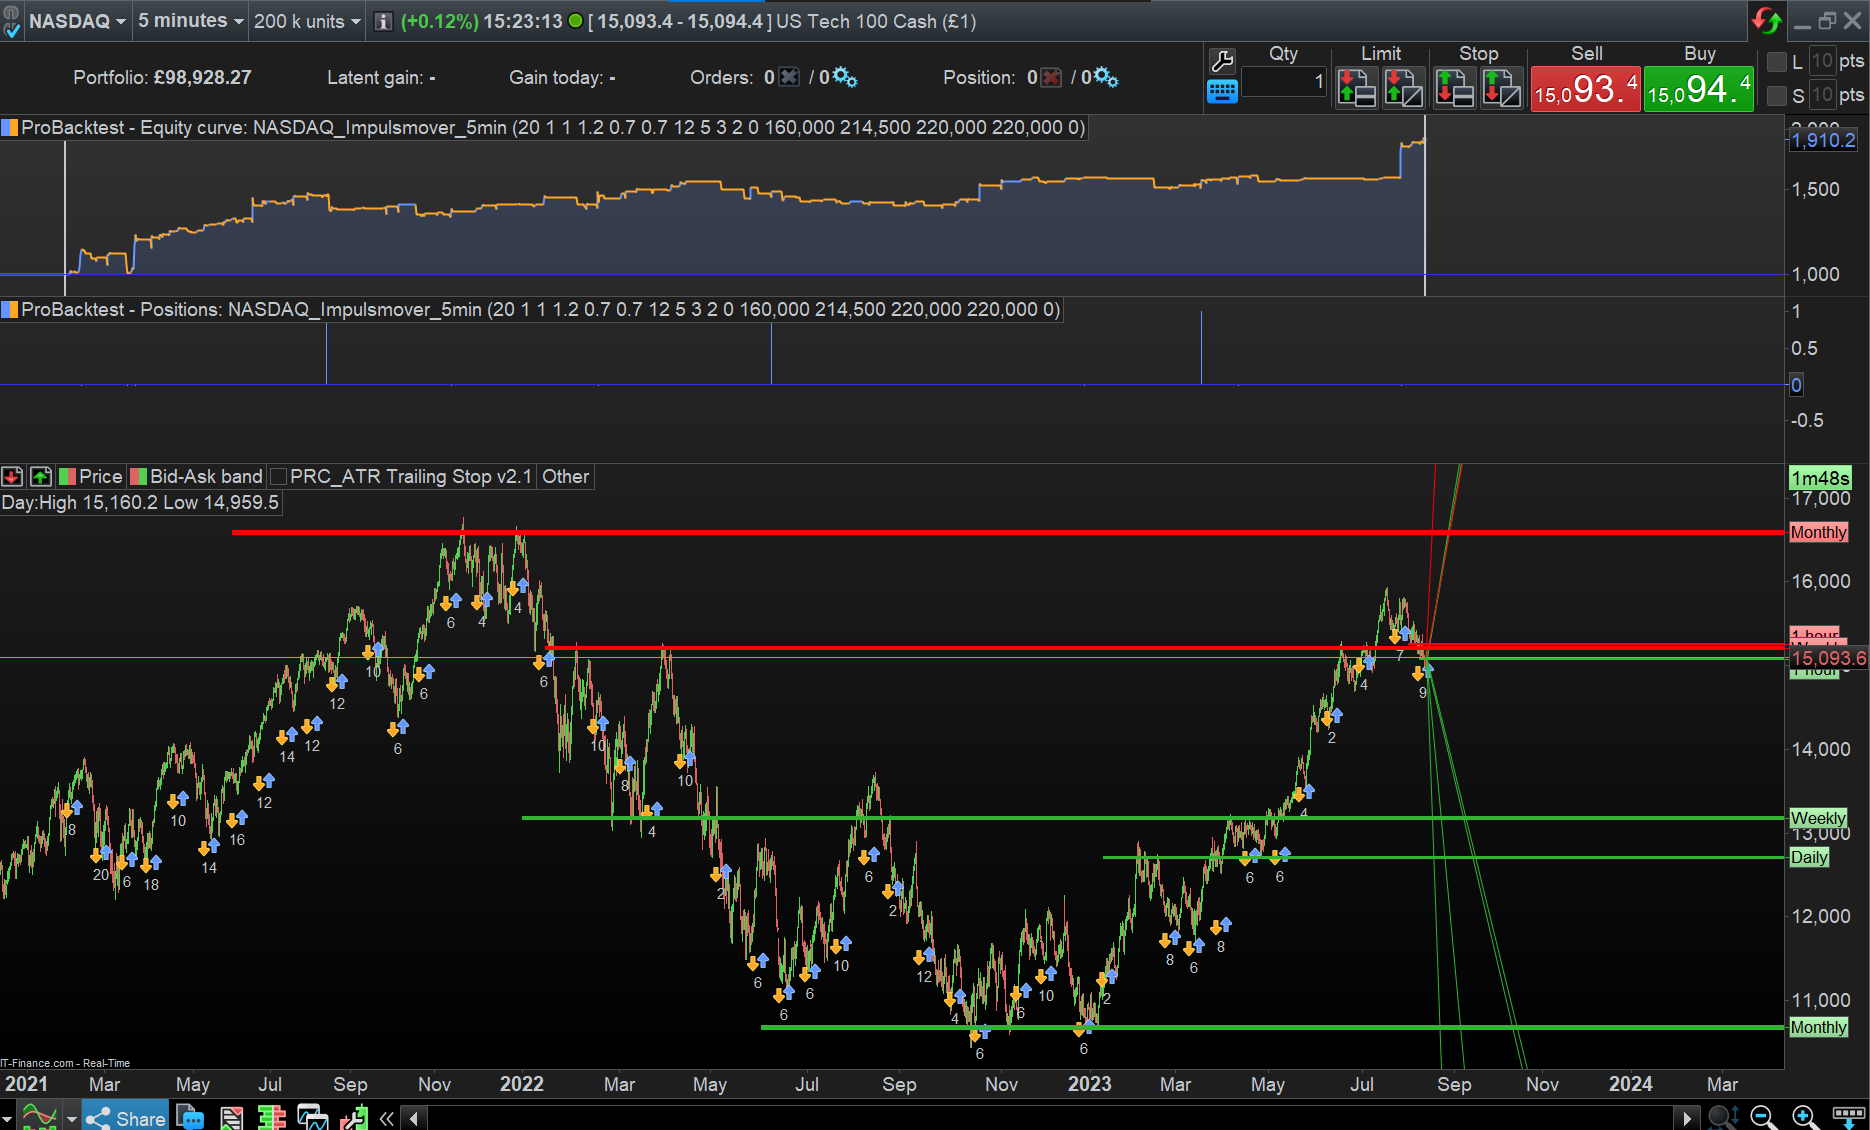The width and height of the screenshot is (1870, 1130).
Task: Enable the S points checkbox
Action: tap(1777, 95)
